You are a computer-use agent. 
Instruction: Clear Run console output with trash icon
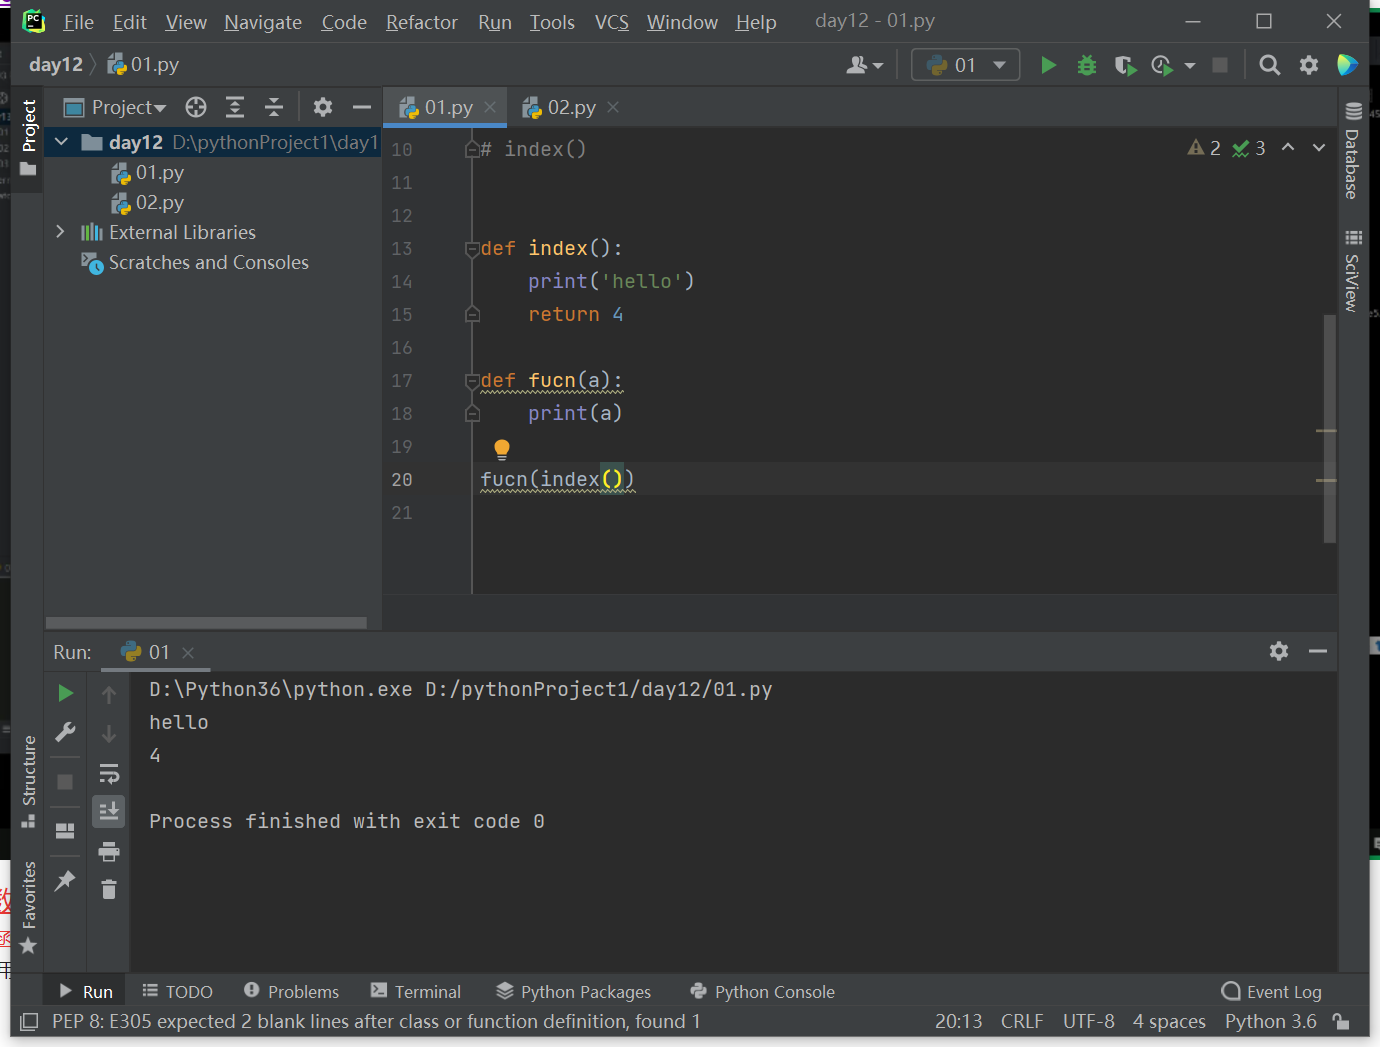(x=109, y=889)
